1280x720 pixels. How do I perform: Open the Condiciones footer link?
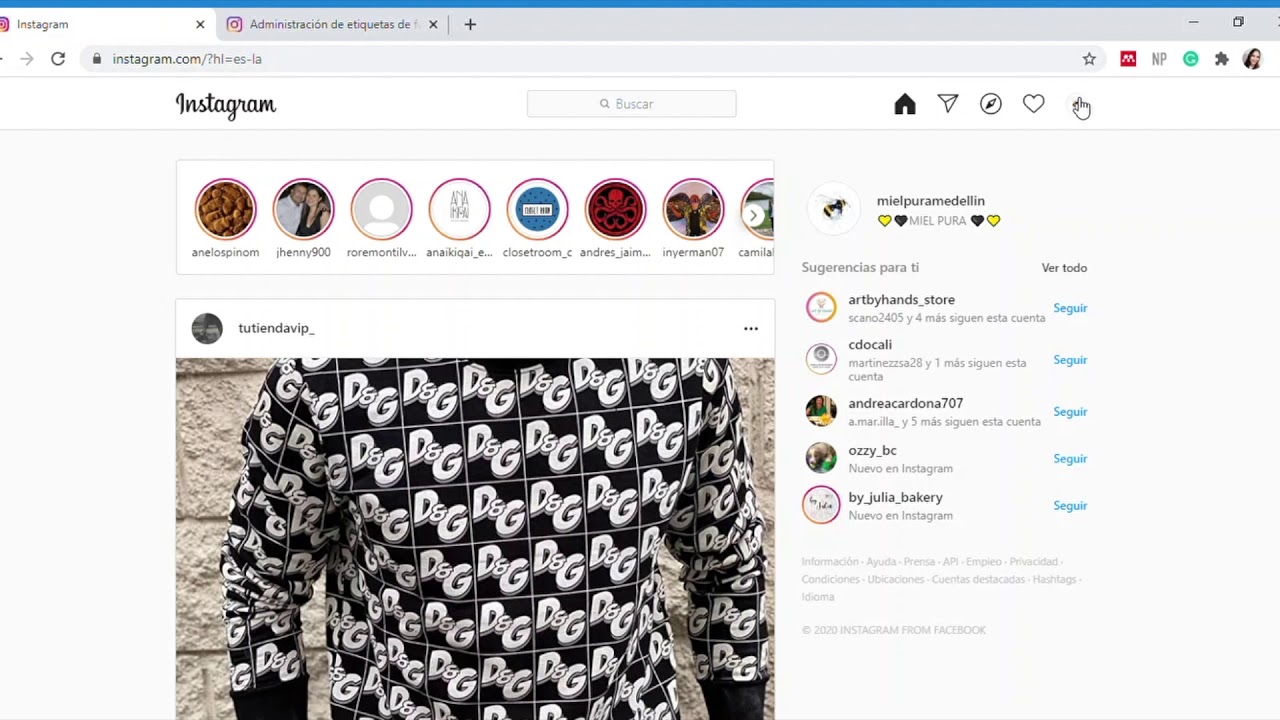830,580
